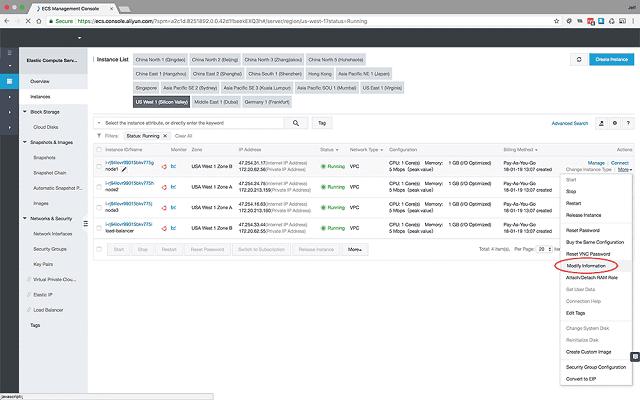
Task: Select the Singapore region tab
Action: 146,88
